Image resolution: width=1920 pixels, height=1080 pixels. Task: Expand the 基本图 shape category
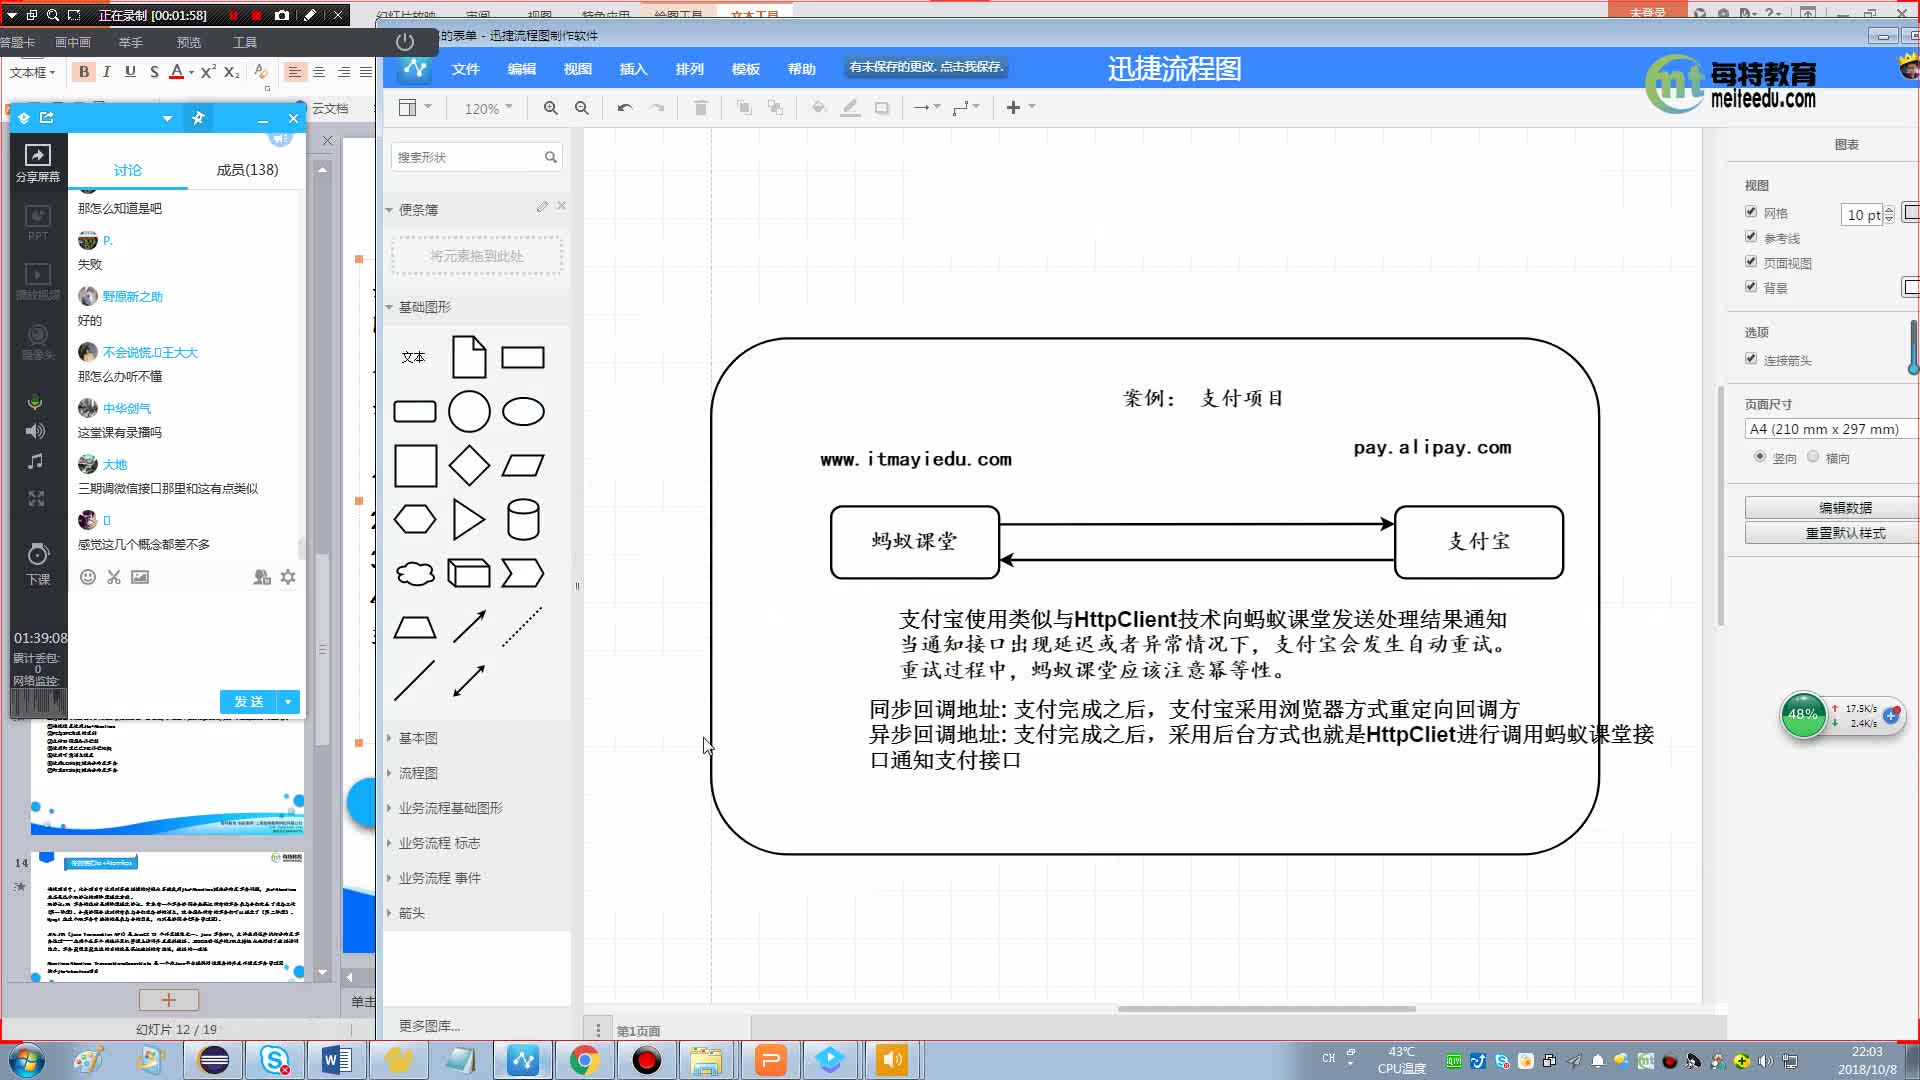pos(418,738)
